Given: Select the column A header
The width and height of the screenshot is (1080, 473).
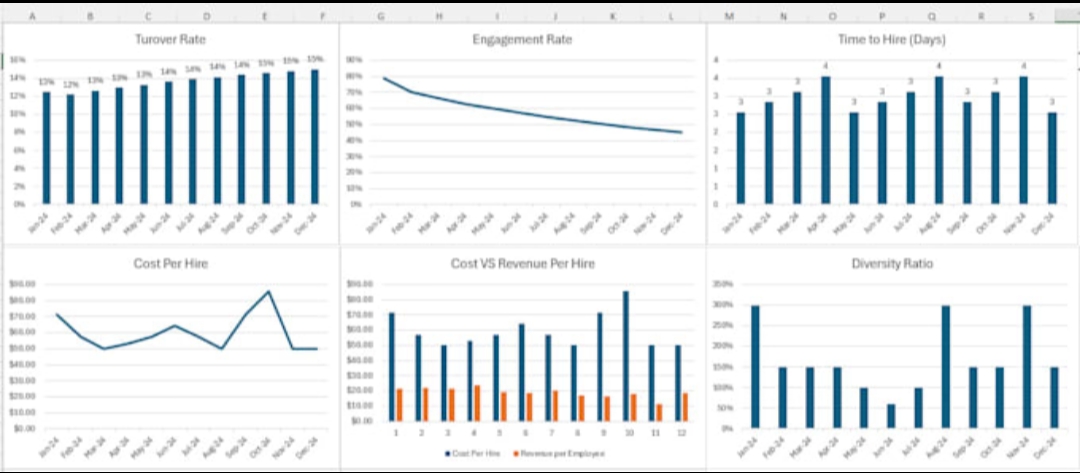Looking at the screenshot, I should pos(33,17).
